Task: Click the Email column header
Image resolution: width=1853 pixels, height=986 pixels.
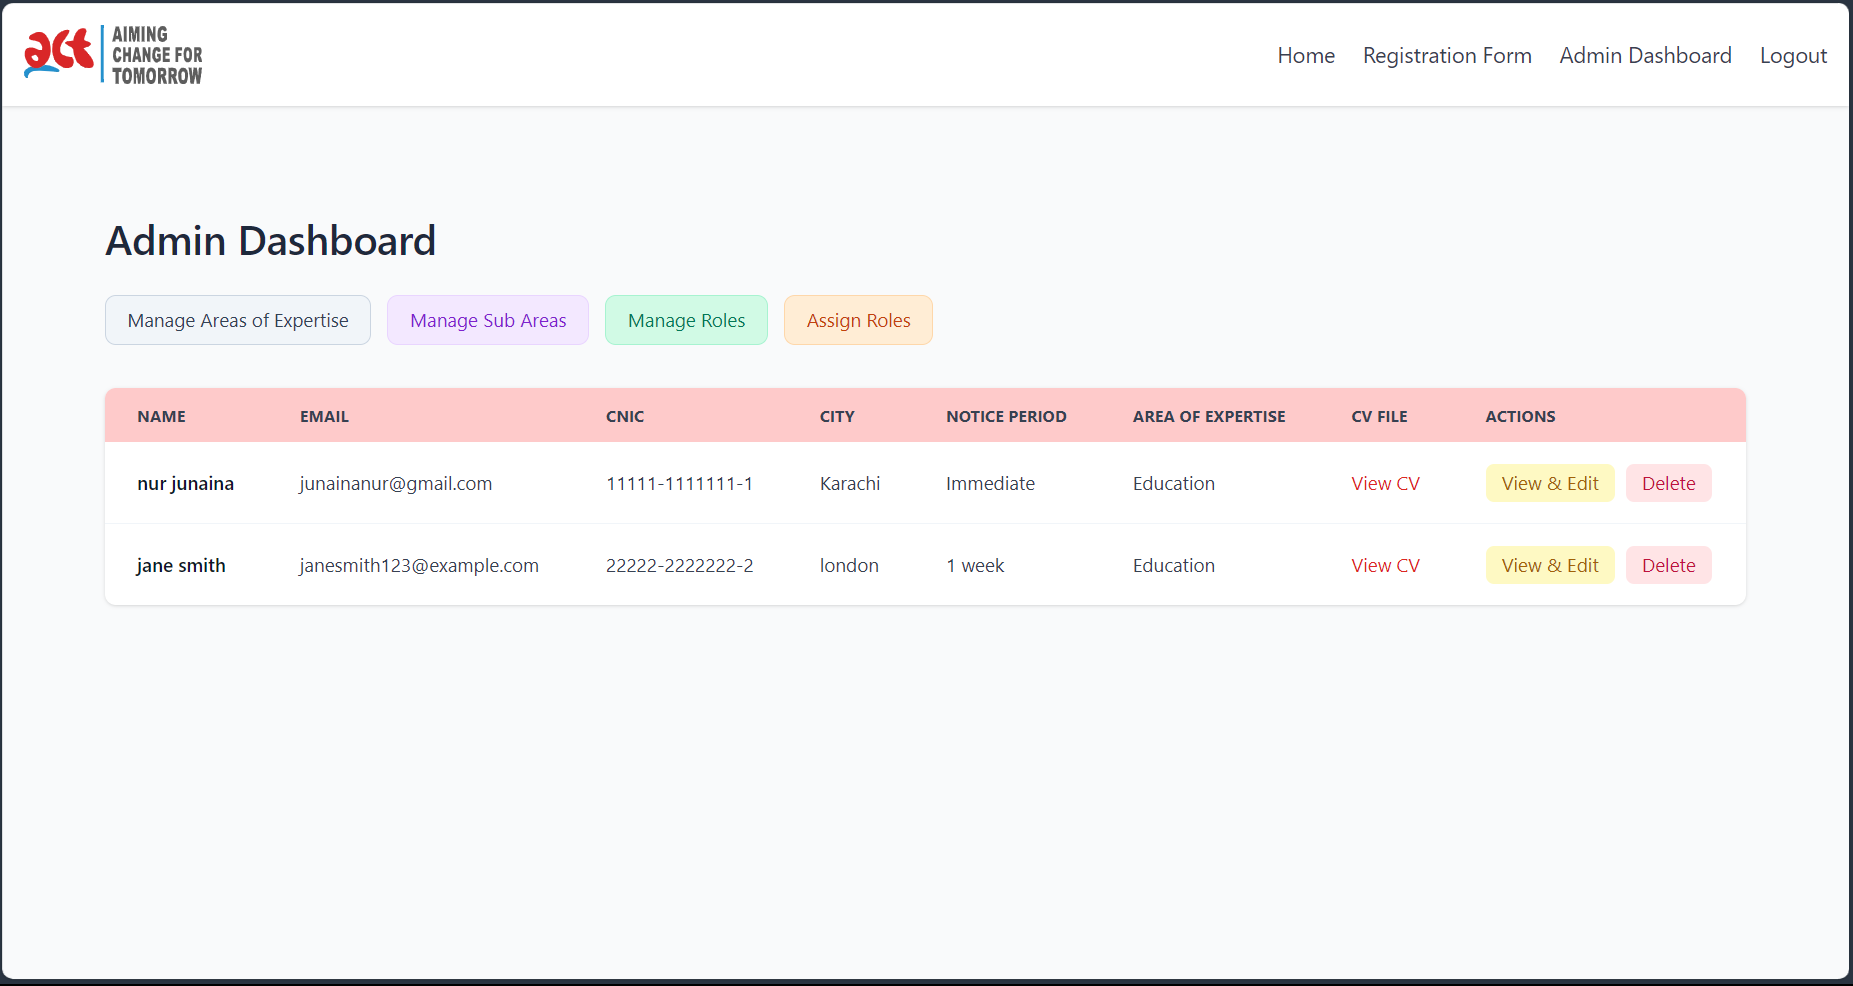Action: tap(324, 417)
